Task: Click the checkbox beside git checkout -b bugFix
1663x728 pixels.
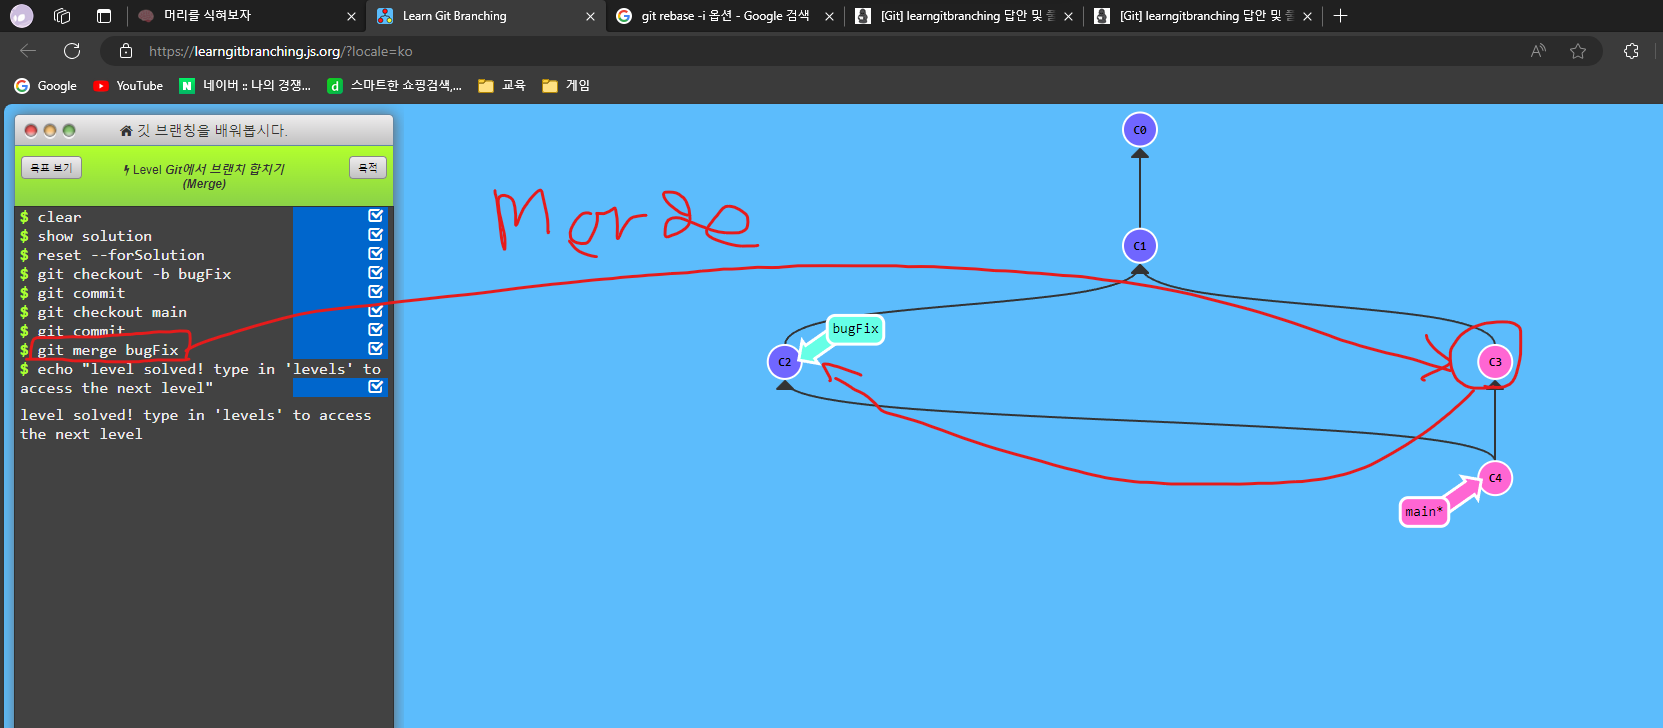Action: point(376,273)
